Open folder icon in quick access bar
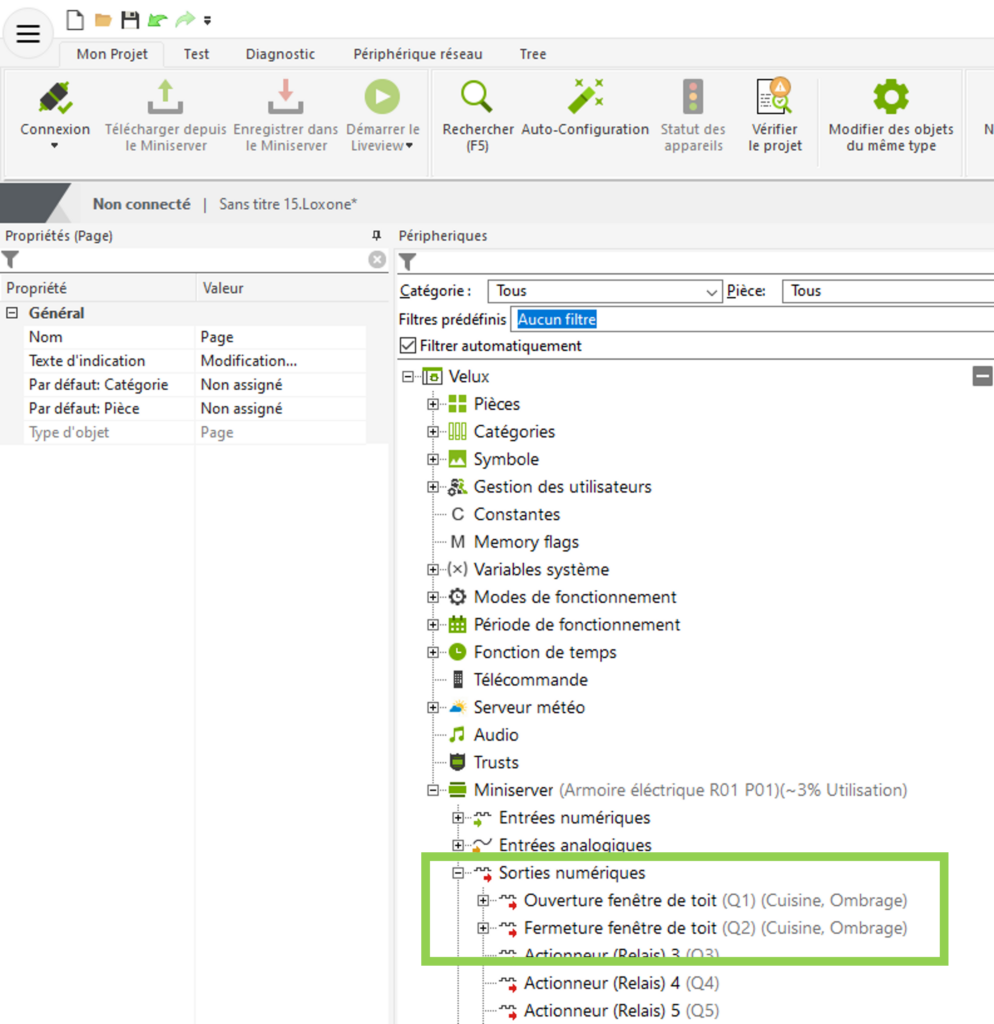The image size is (994, 1024). (x=102, y=20)
